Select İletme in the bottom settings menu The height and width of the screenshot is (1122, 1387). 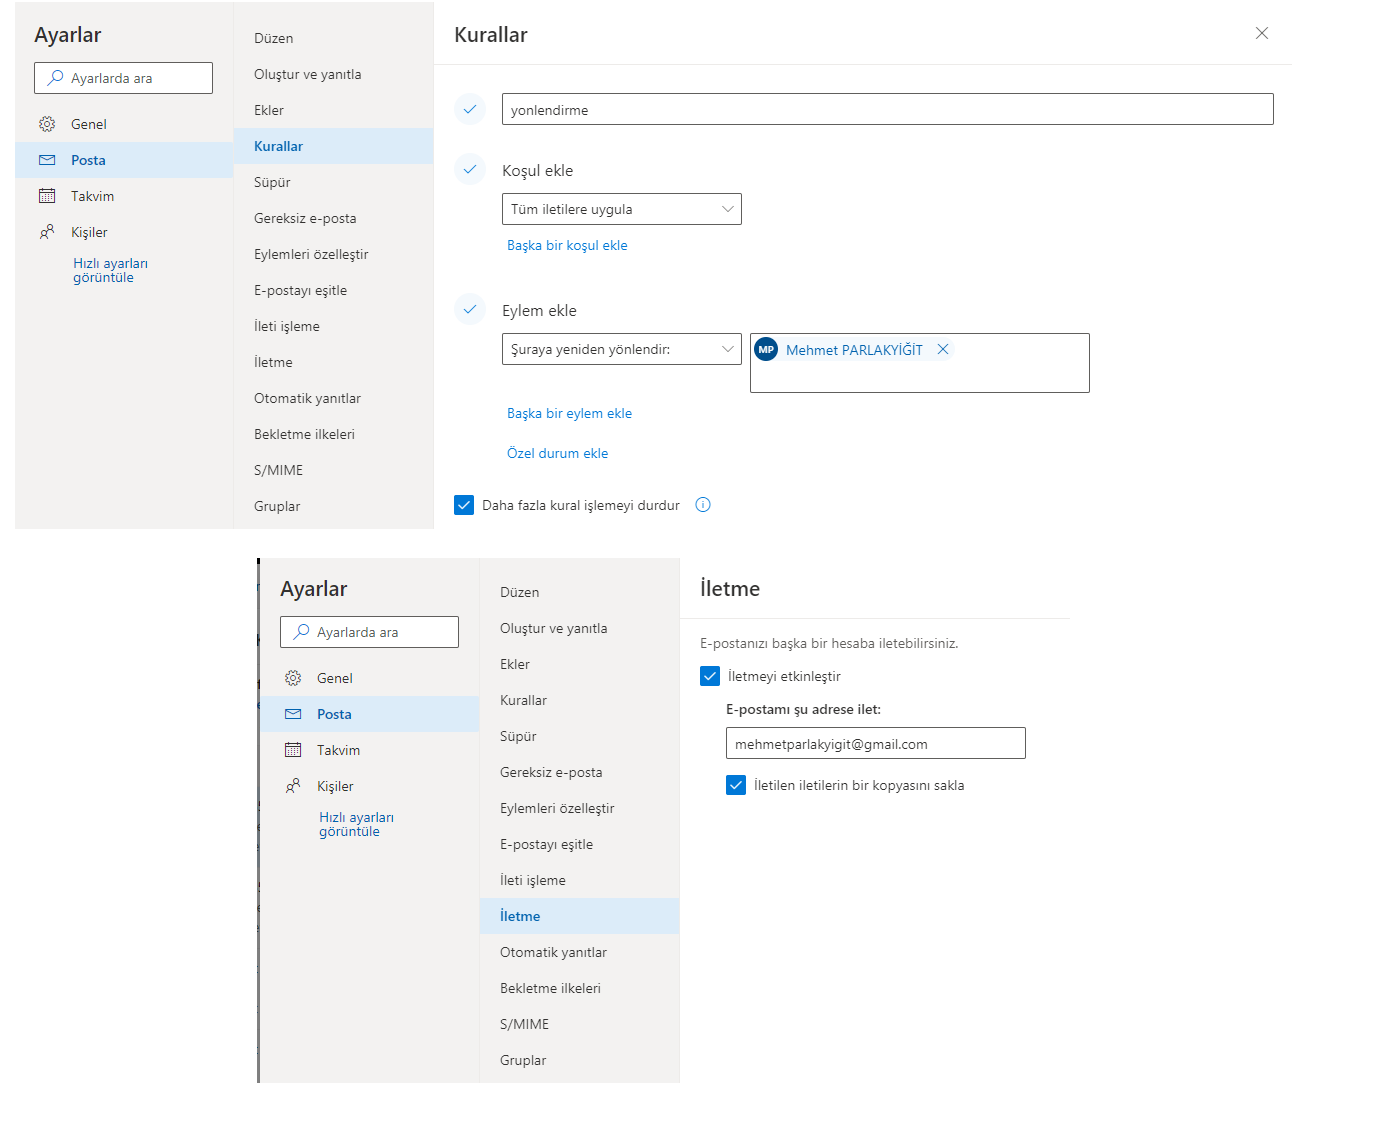580,916
